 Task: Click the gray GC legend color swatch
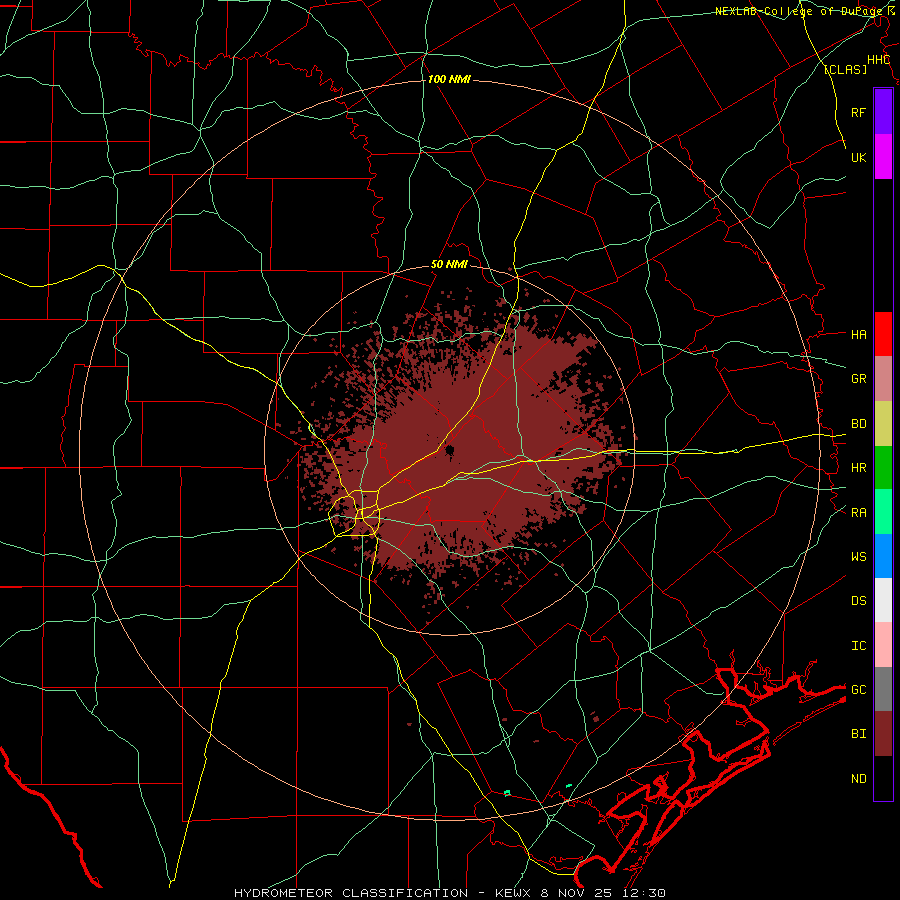tap(883, 689)
